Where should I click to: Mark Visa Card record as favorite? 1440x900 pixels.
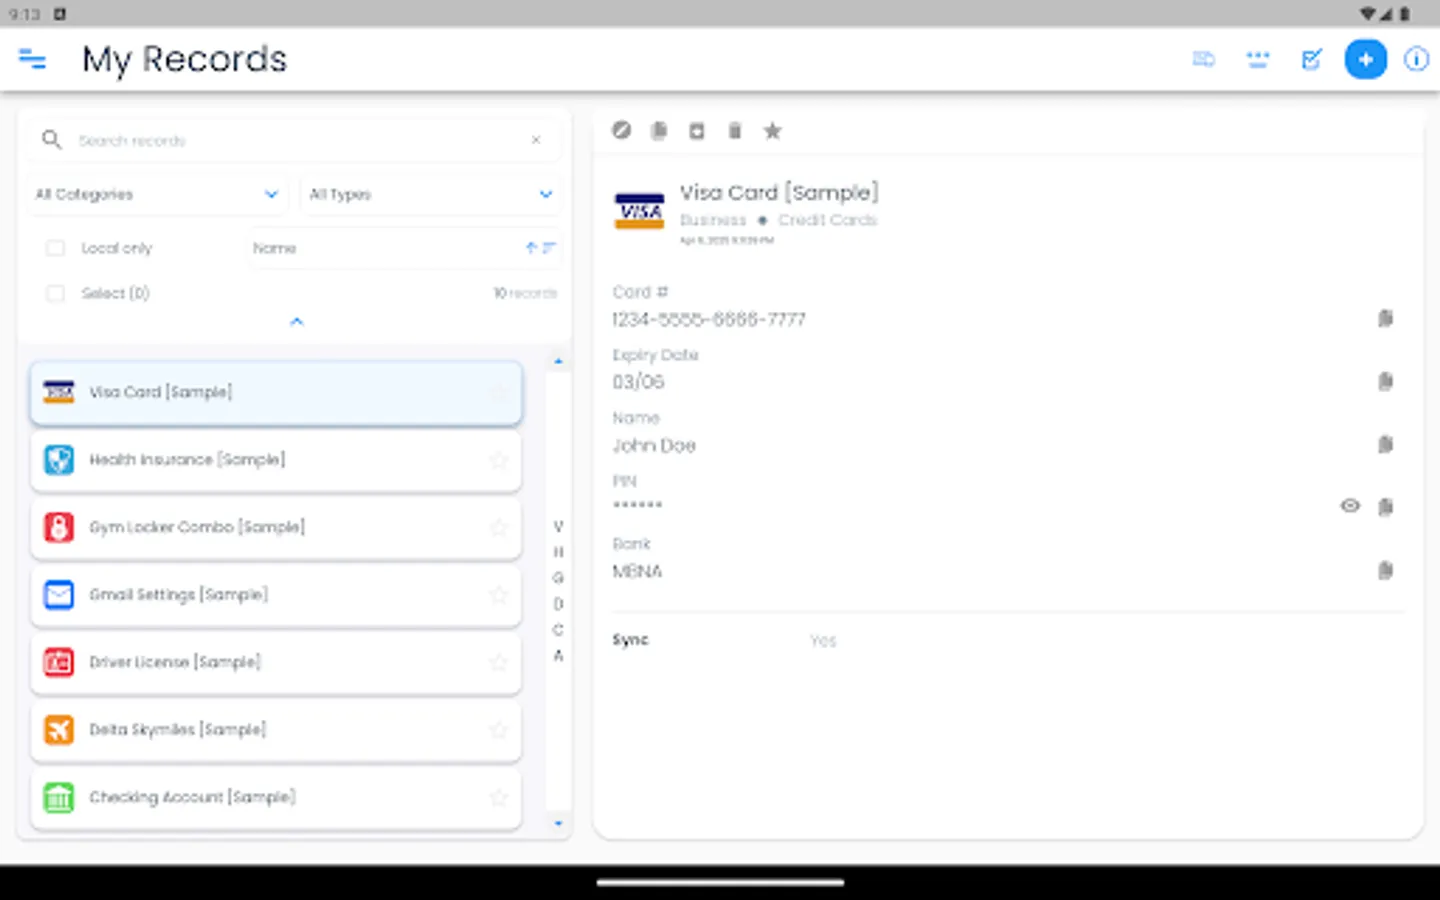(x=772, y=130)
